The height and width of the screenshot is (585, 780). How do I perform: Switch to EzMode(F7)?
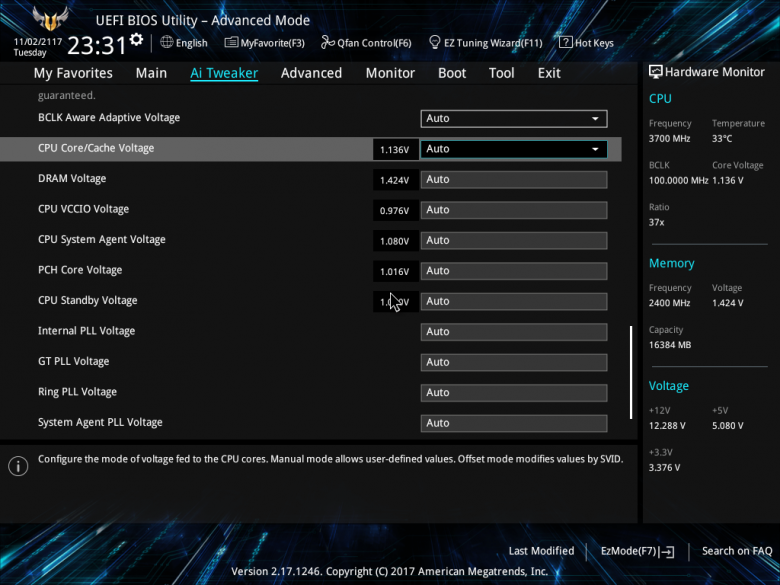pos(637,551)
